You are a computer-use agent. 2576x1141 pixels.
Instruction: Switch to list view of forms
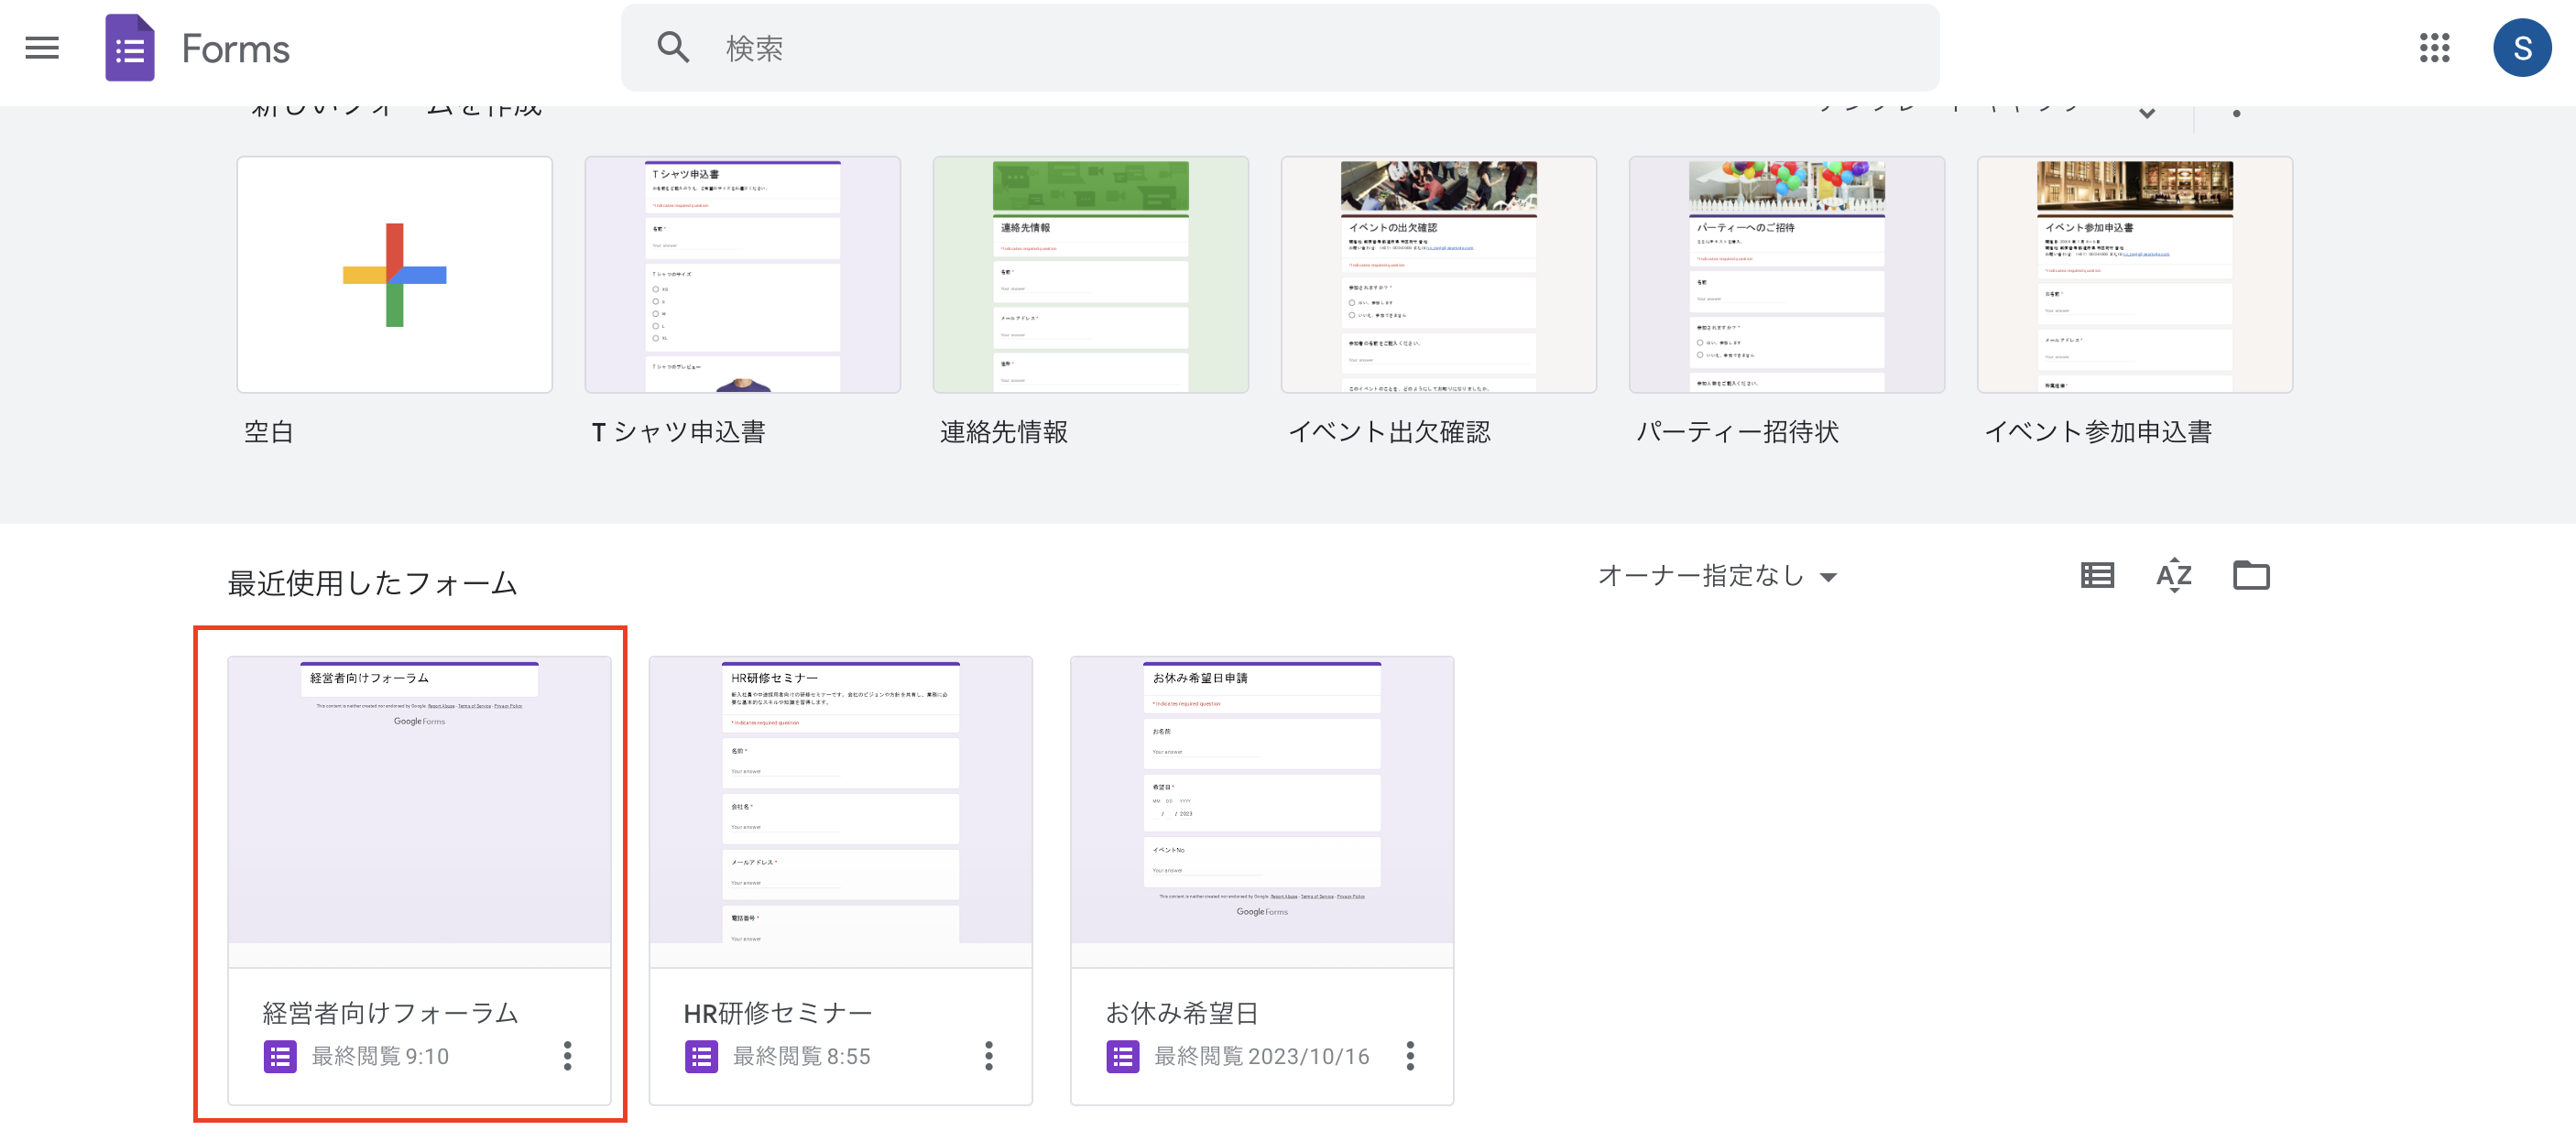(2097, 575)
